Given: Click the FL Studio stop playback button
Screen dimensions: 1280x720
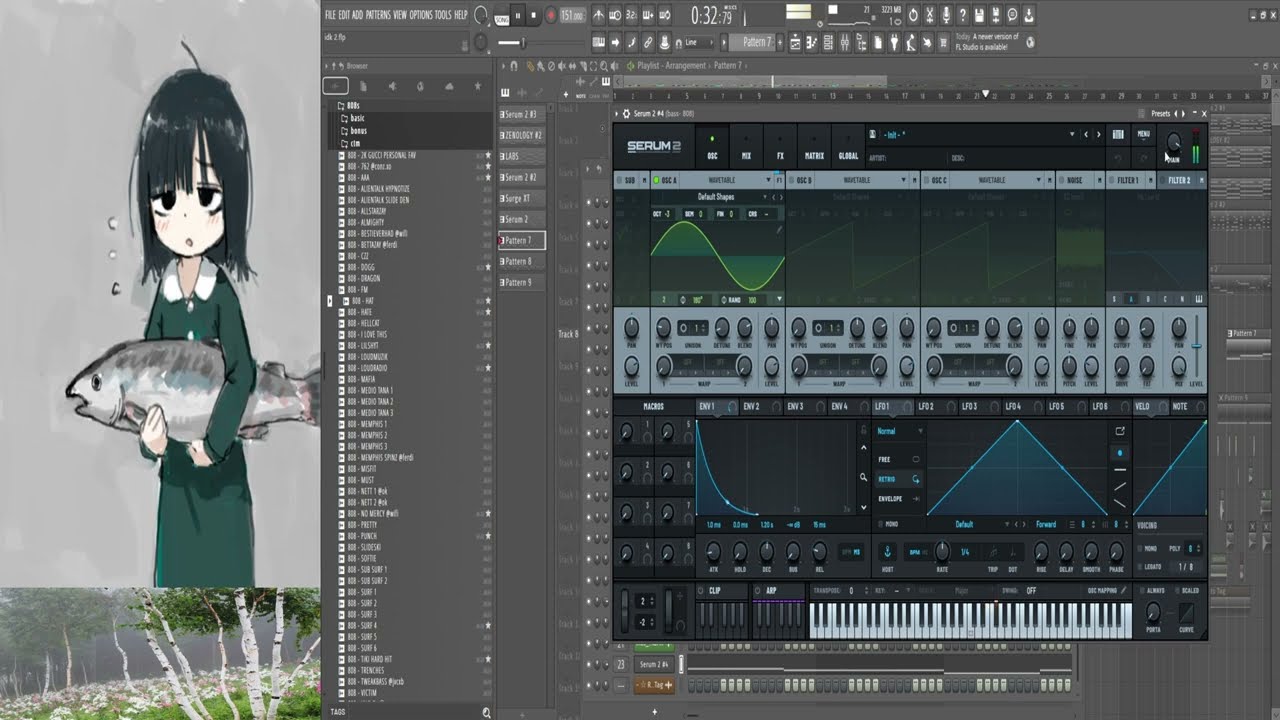Looking at the screenshot, I should coord(533,15).
